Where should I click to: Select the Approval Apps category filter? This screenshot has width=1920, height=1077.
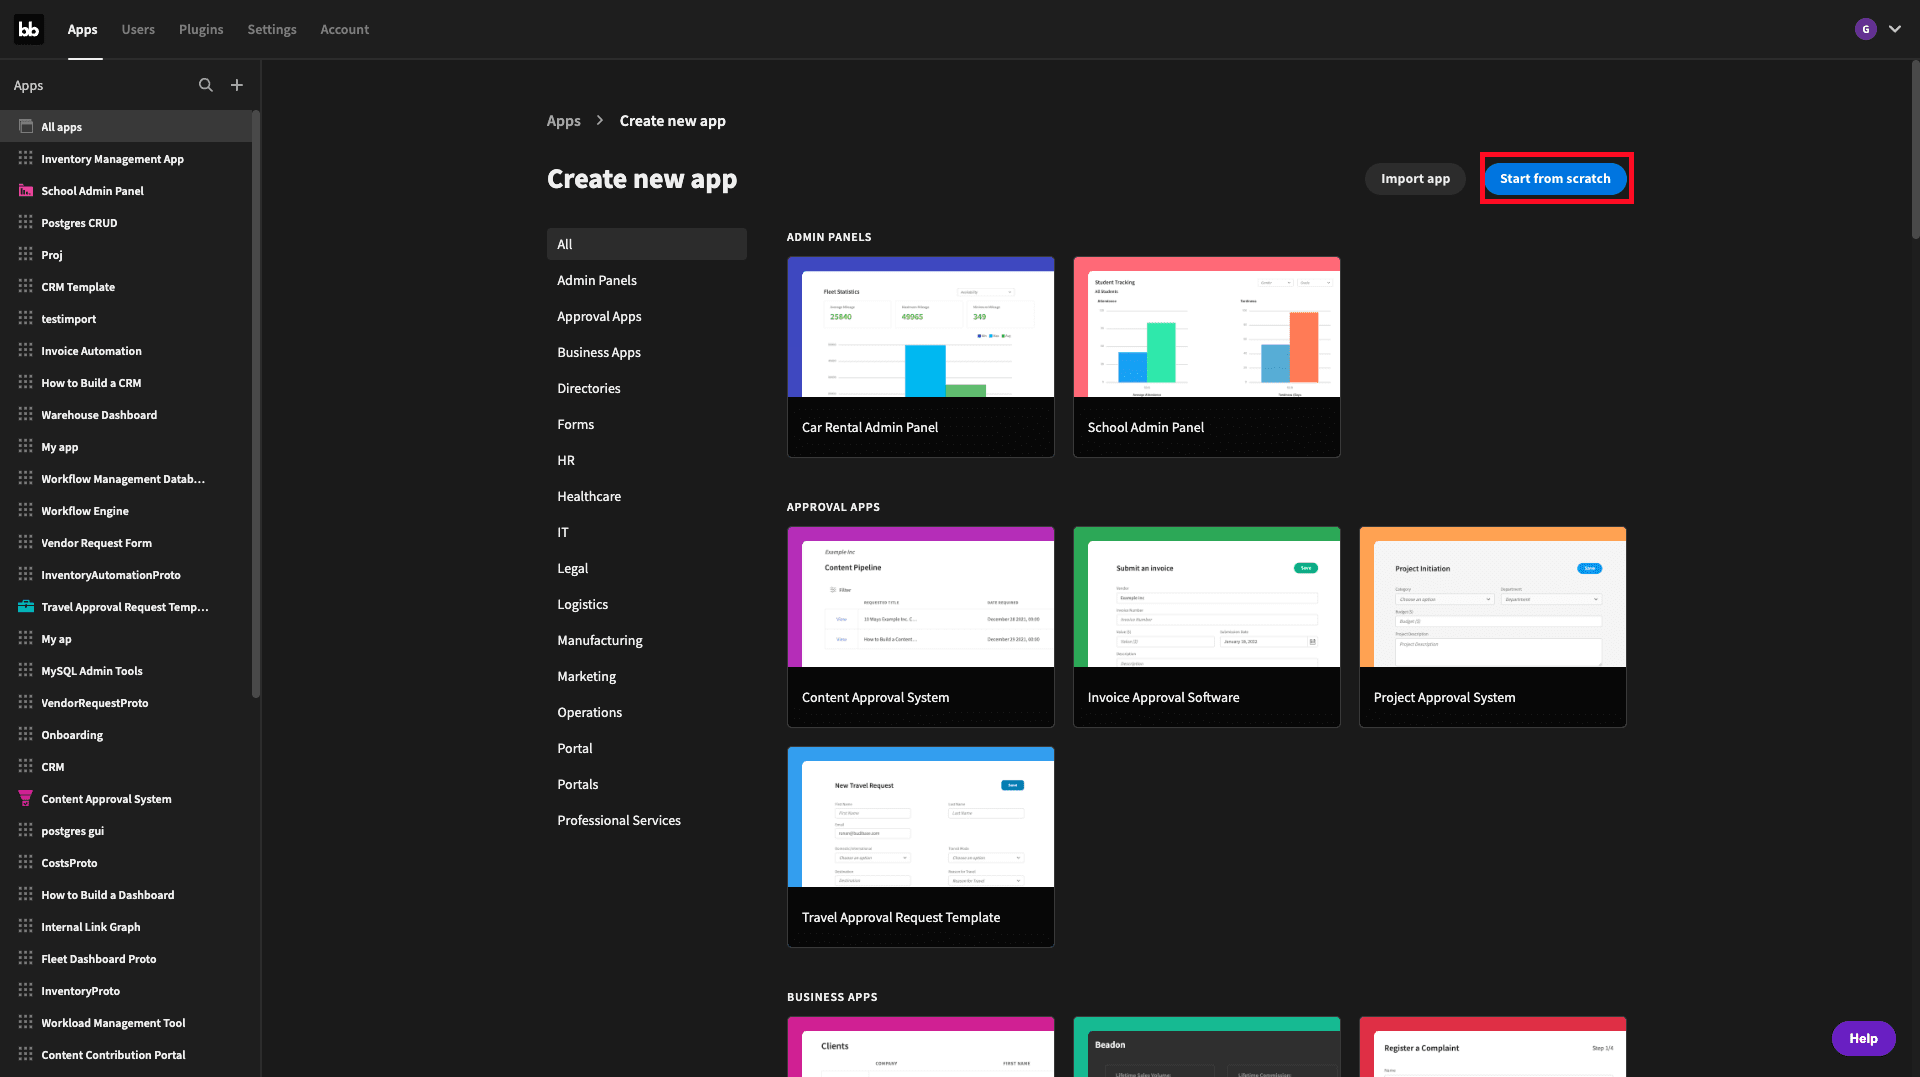[646, 316]
